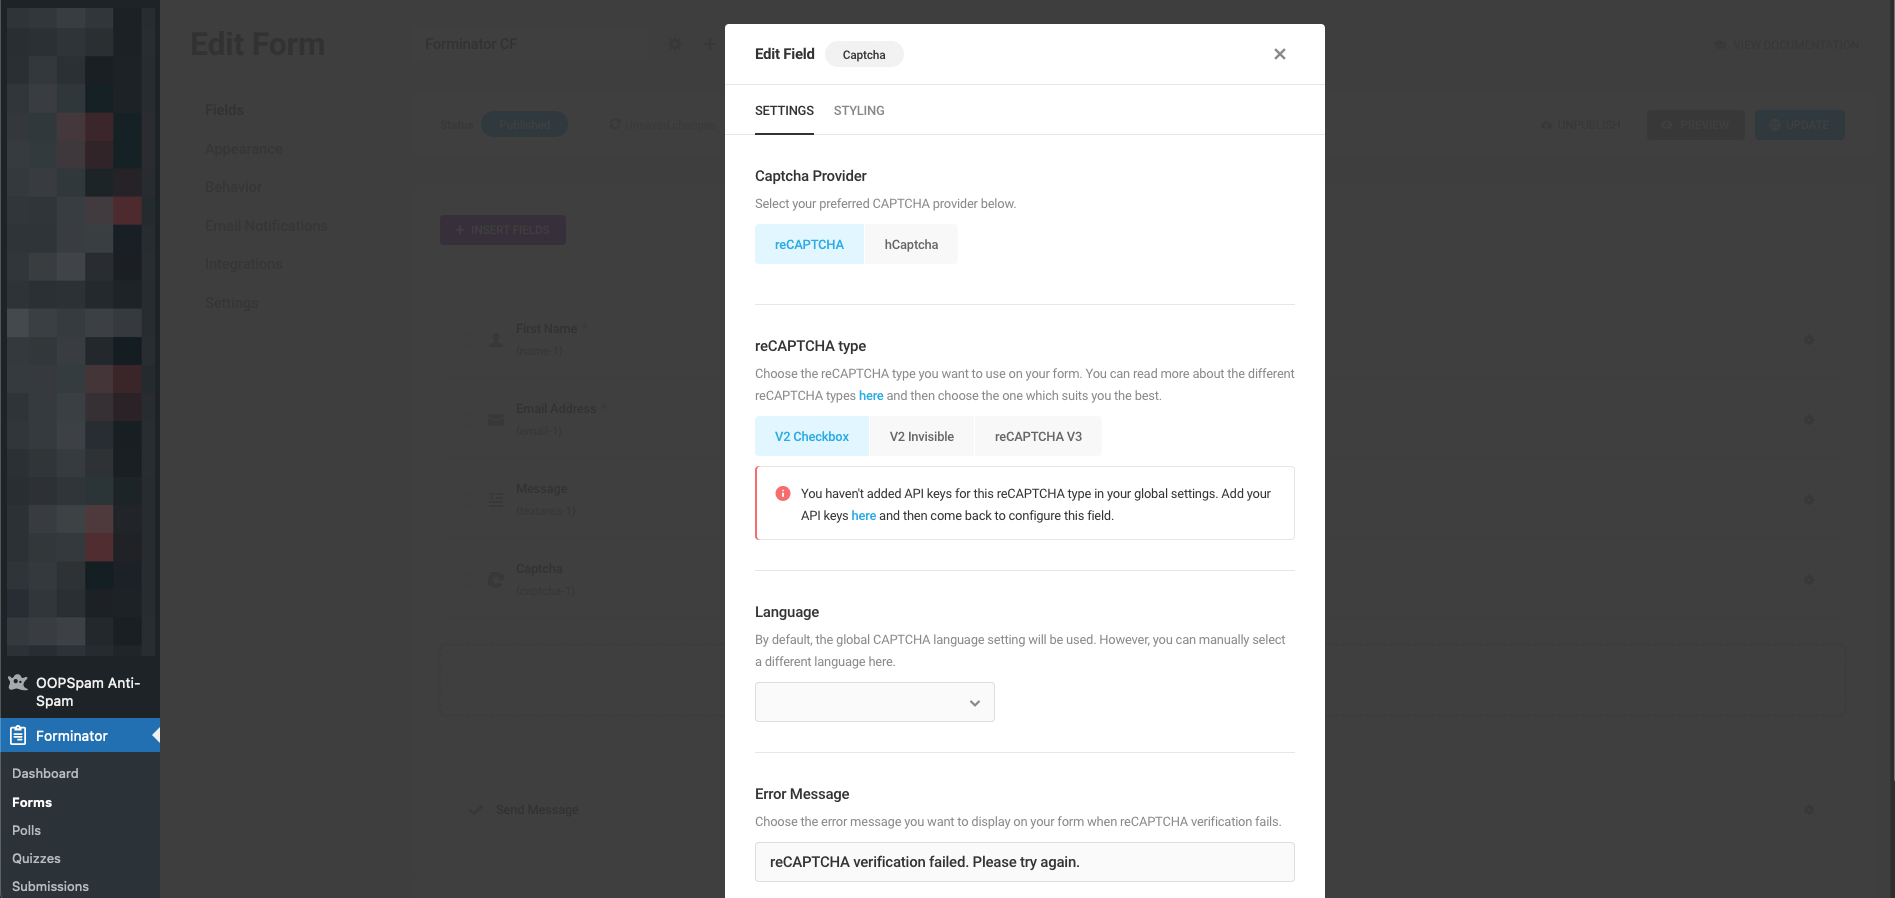Choose the reCAPTCHA V3 type
This screenshot has width=1895, height=898.
pyautogui.click(x=1038, y=436)
